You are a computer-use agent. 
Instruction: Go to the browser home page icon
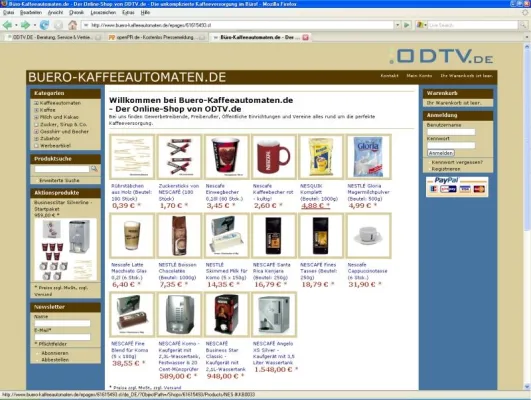point(72,25)
